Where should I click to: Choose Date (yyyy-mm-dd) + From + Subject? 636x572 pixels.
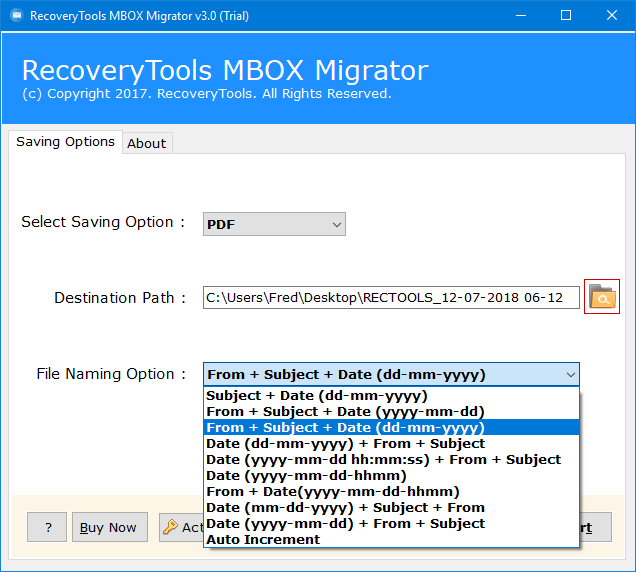(391, 524)
